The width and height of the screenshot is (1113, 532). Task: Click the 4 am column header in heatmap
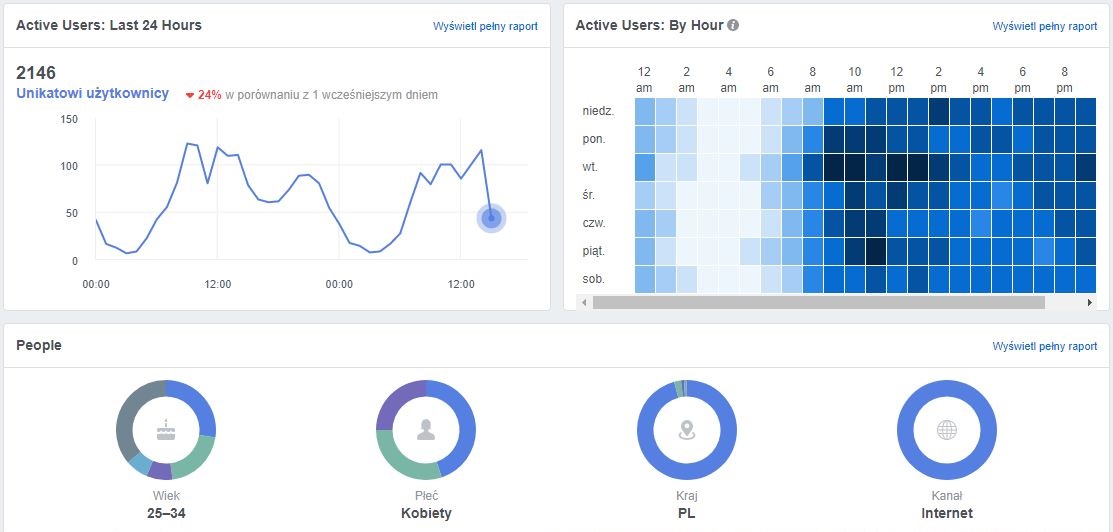pos(729,80)
